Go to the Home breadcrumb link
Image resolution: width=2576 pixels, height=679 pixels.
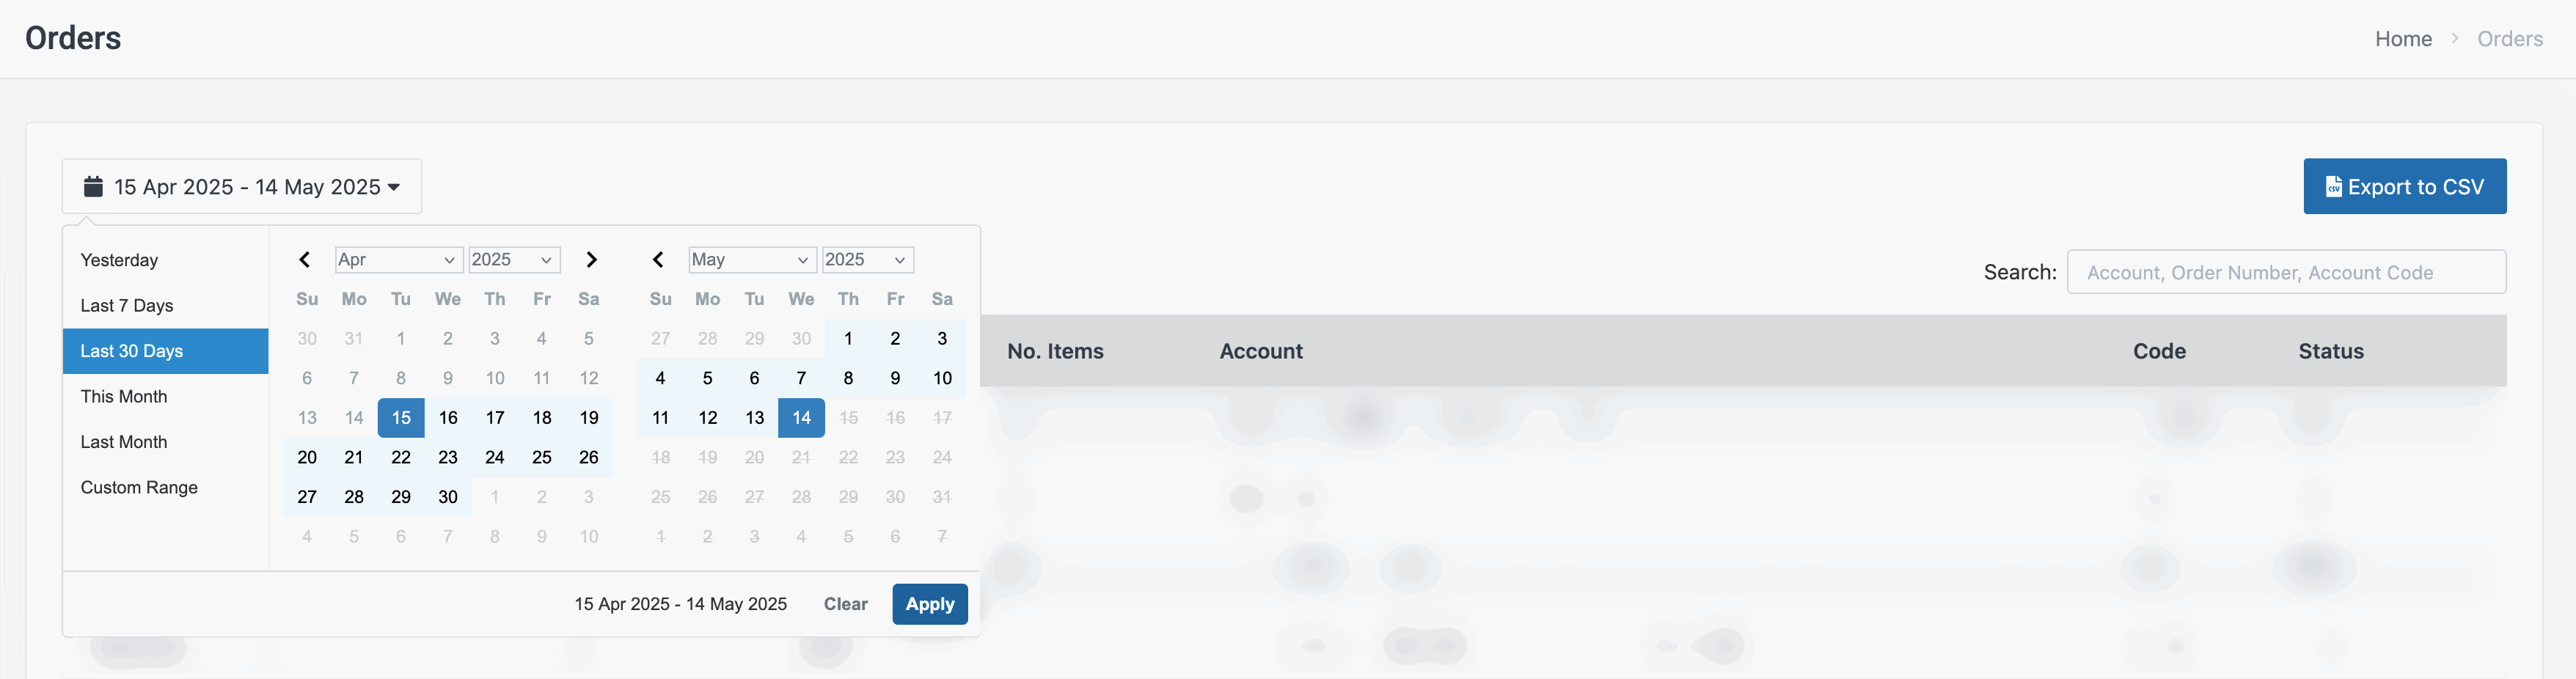pyautogui.click(x=2403, y=39)
